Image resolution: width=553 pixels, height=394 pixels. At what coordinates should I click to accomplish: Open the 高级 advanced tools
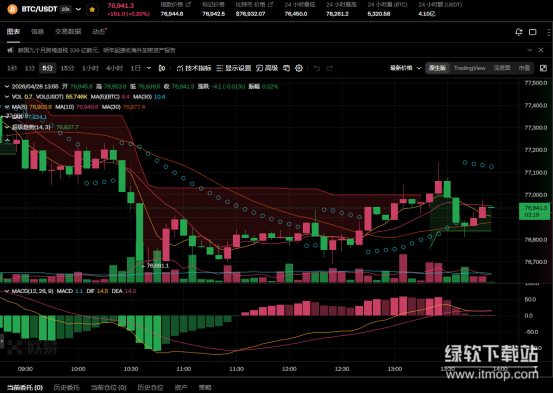coord(267,68)
